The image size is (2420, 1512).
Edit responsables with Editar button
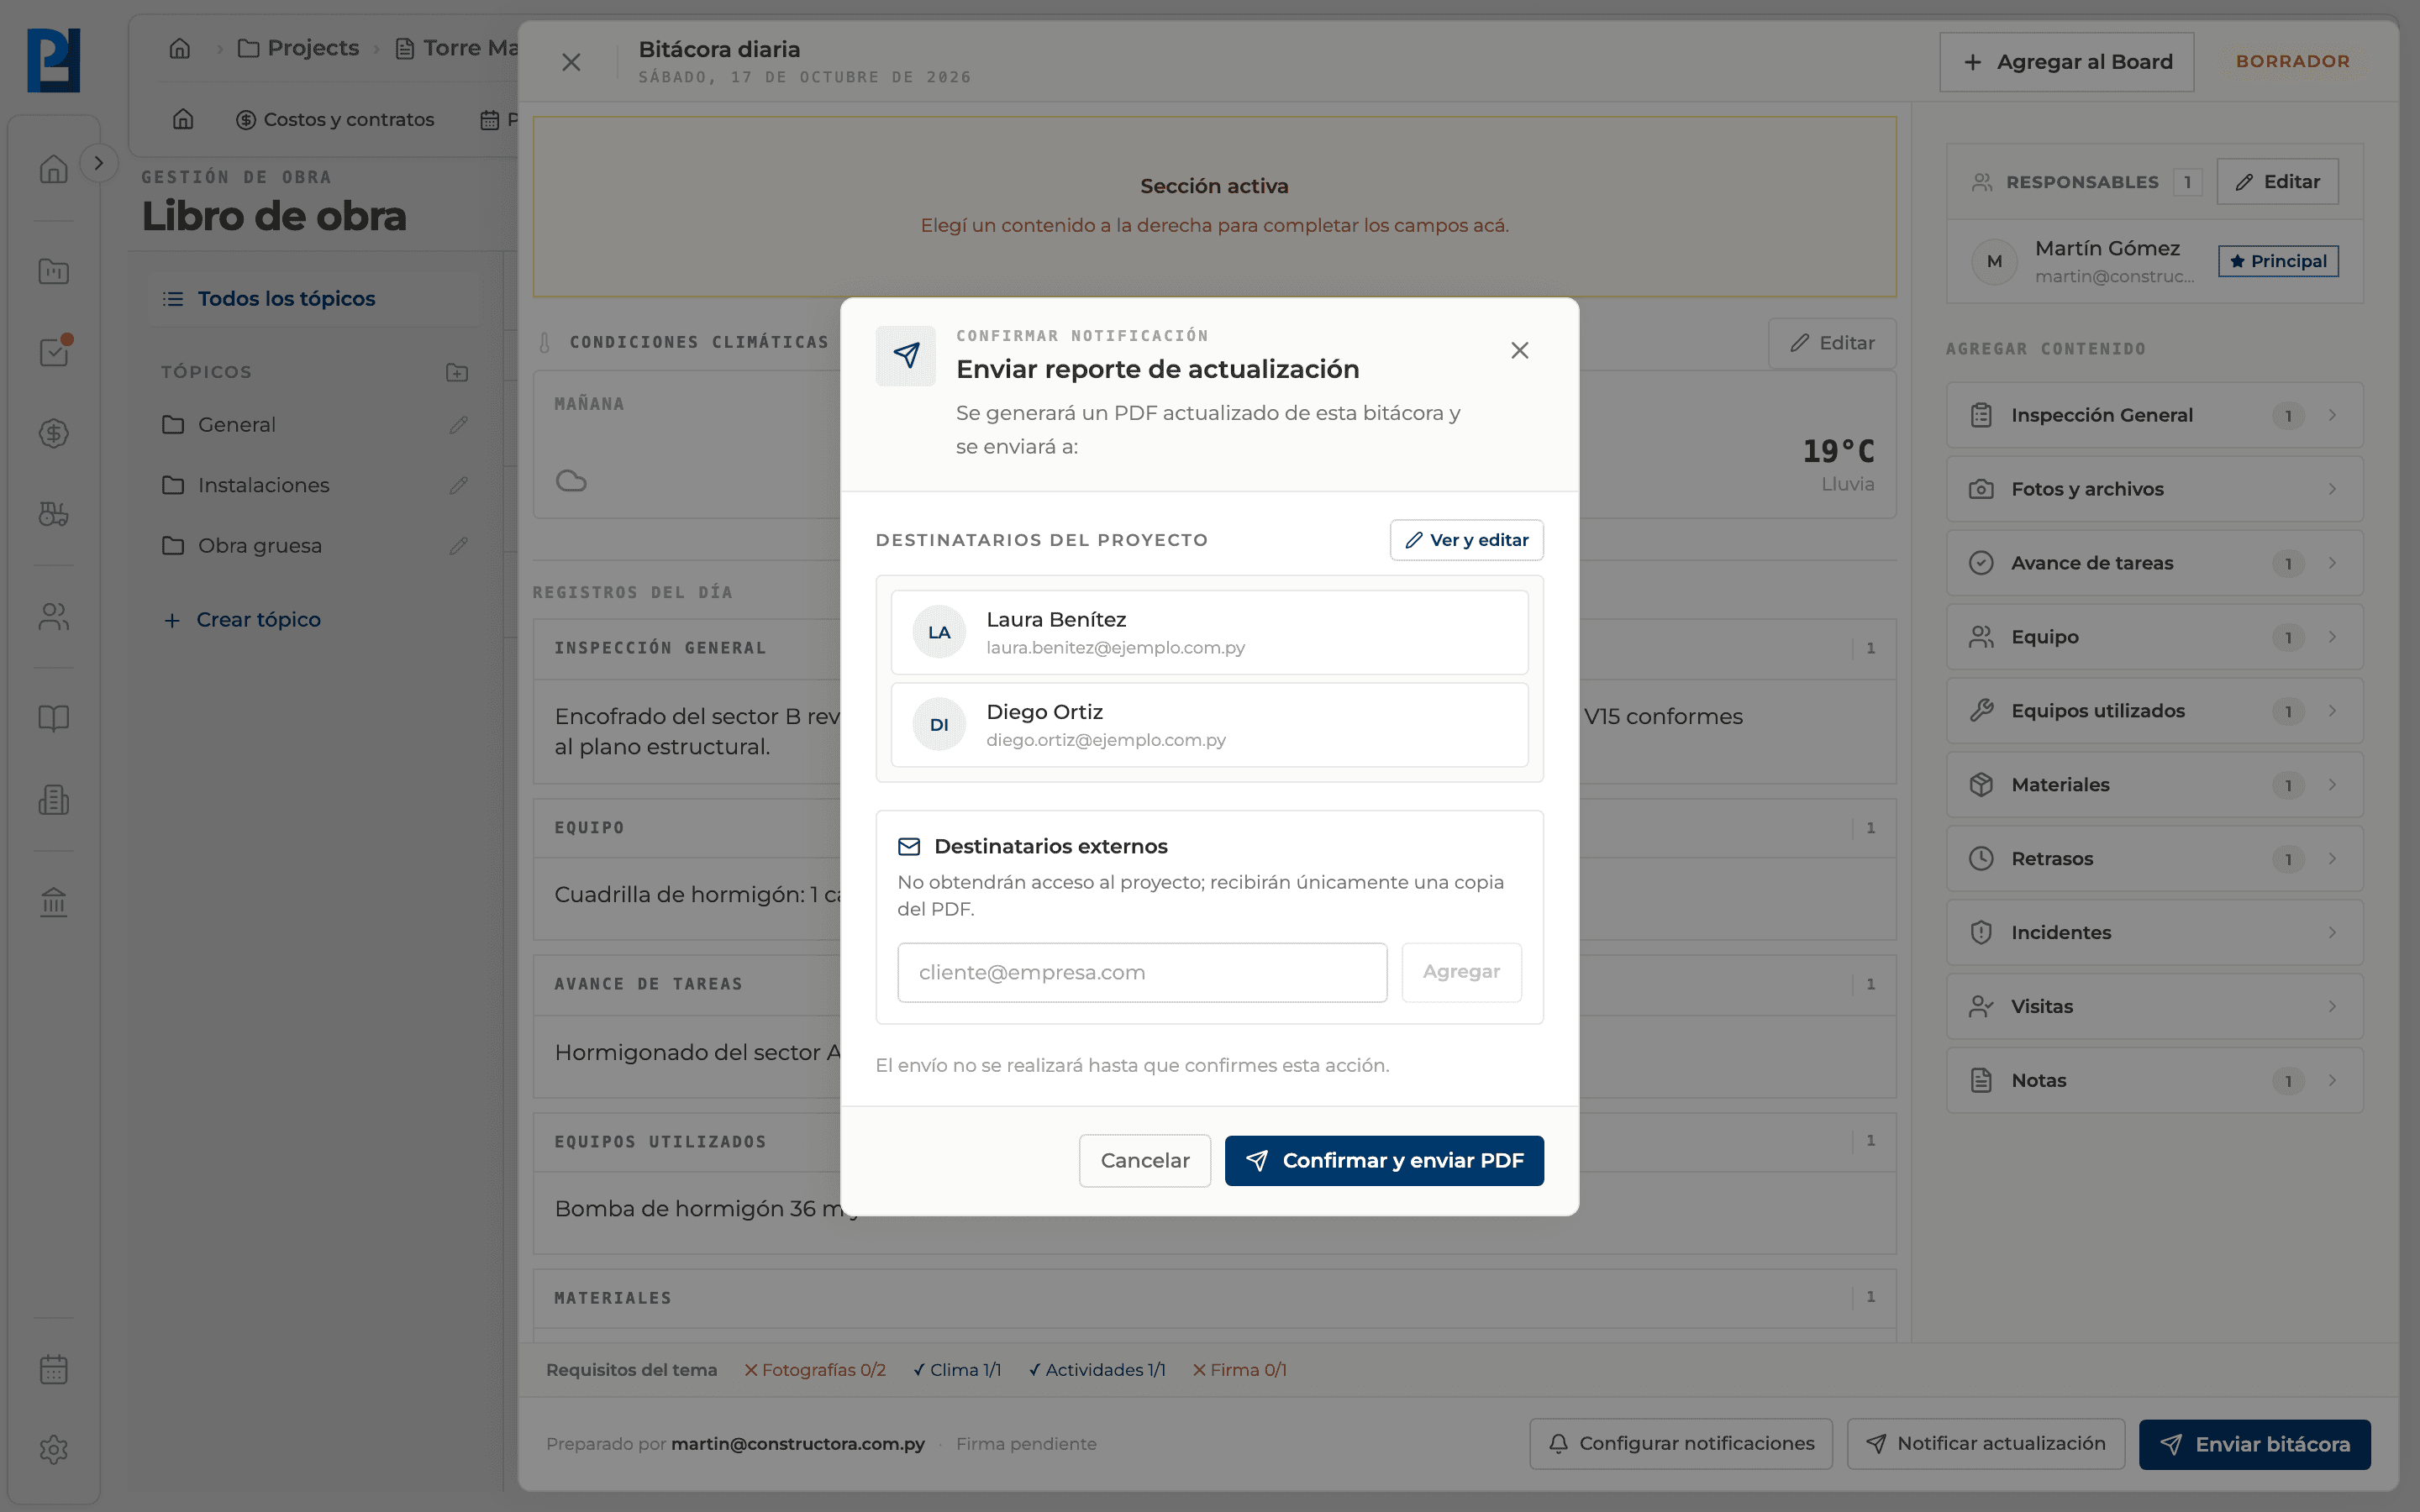2277,182
